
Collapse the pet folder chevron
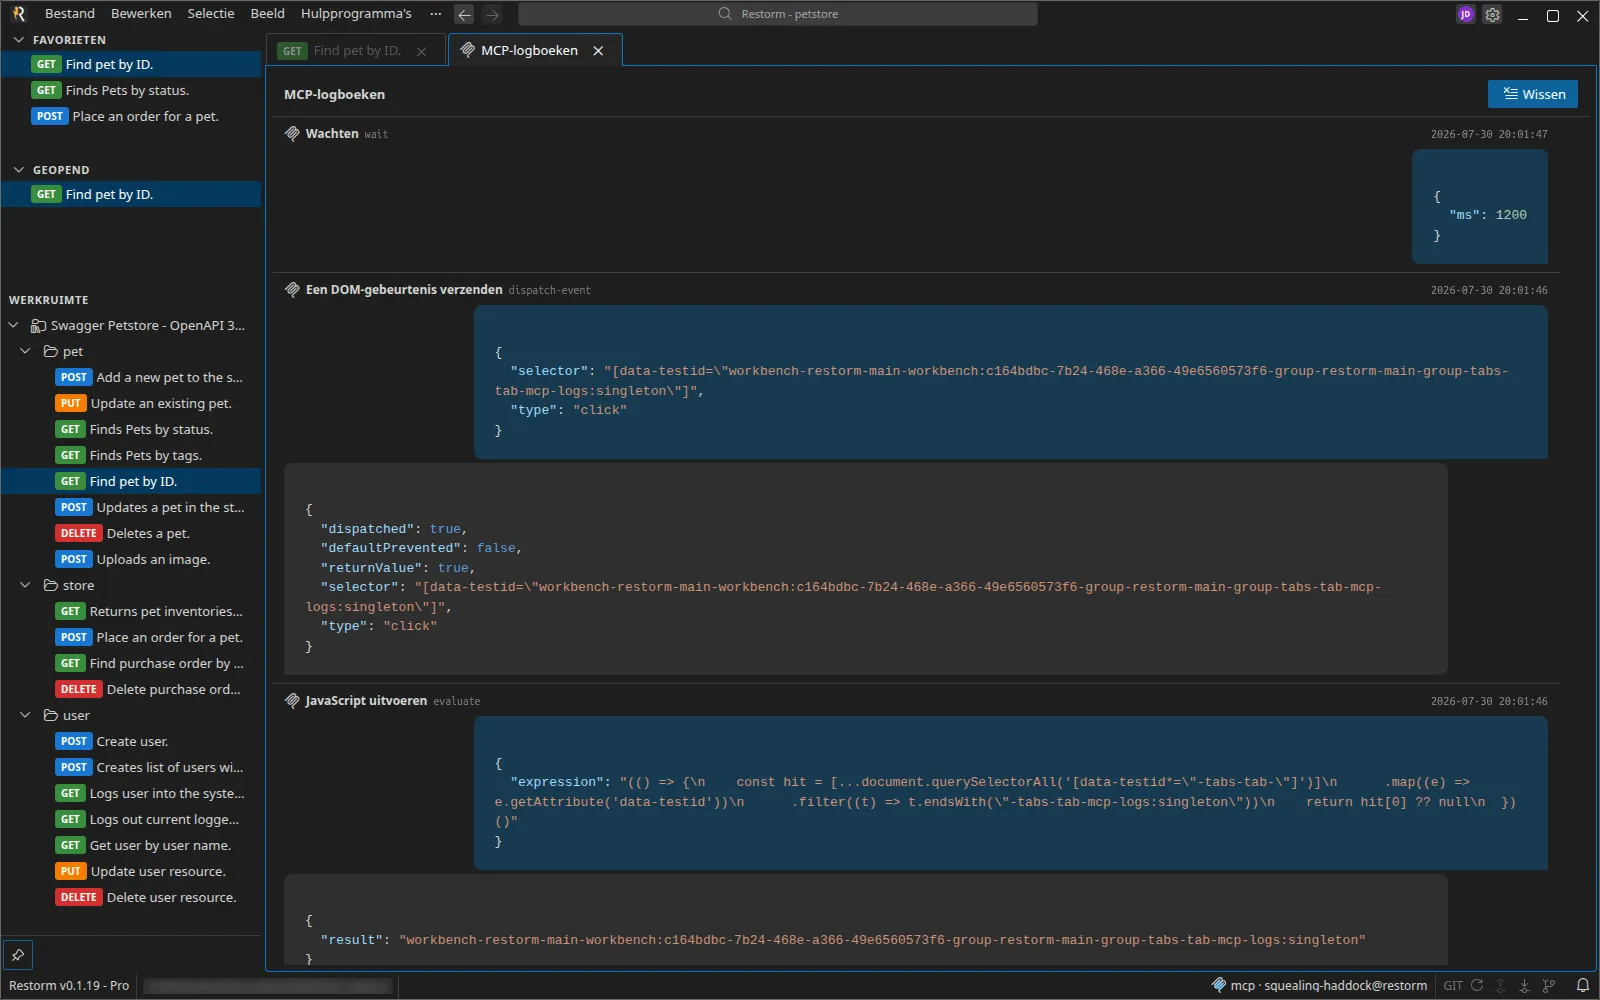click(x=26, y=351)
